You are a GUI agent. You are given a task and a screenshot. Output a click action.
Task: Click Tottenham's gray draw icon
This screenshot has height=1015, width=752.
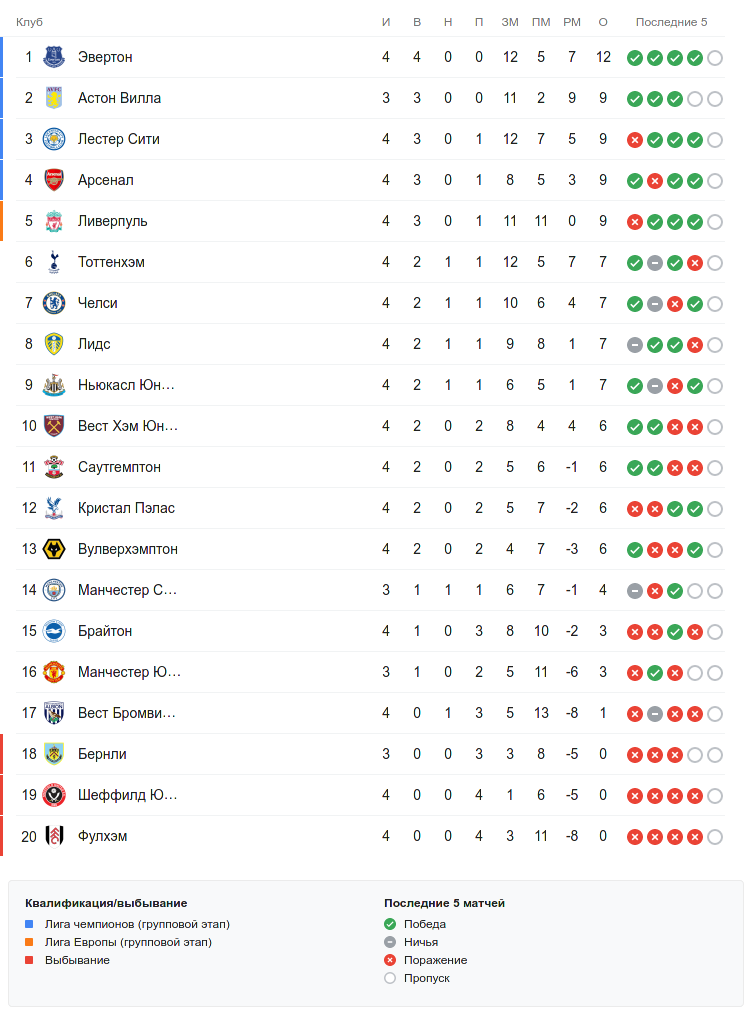tap(654, 263)
